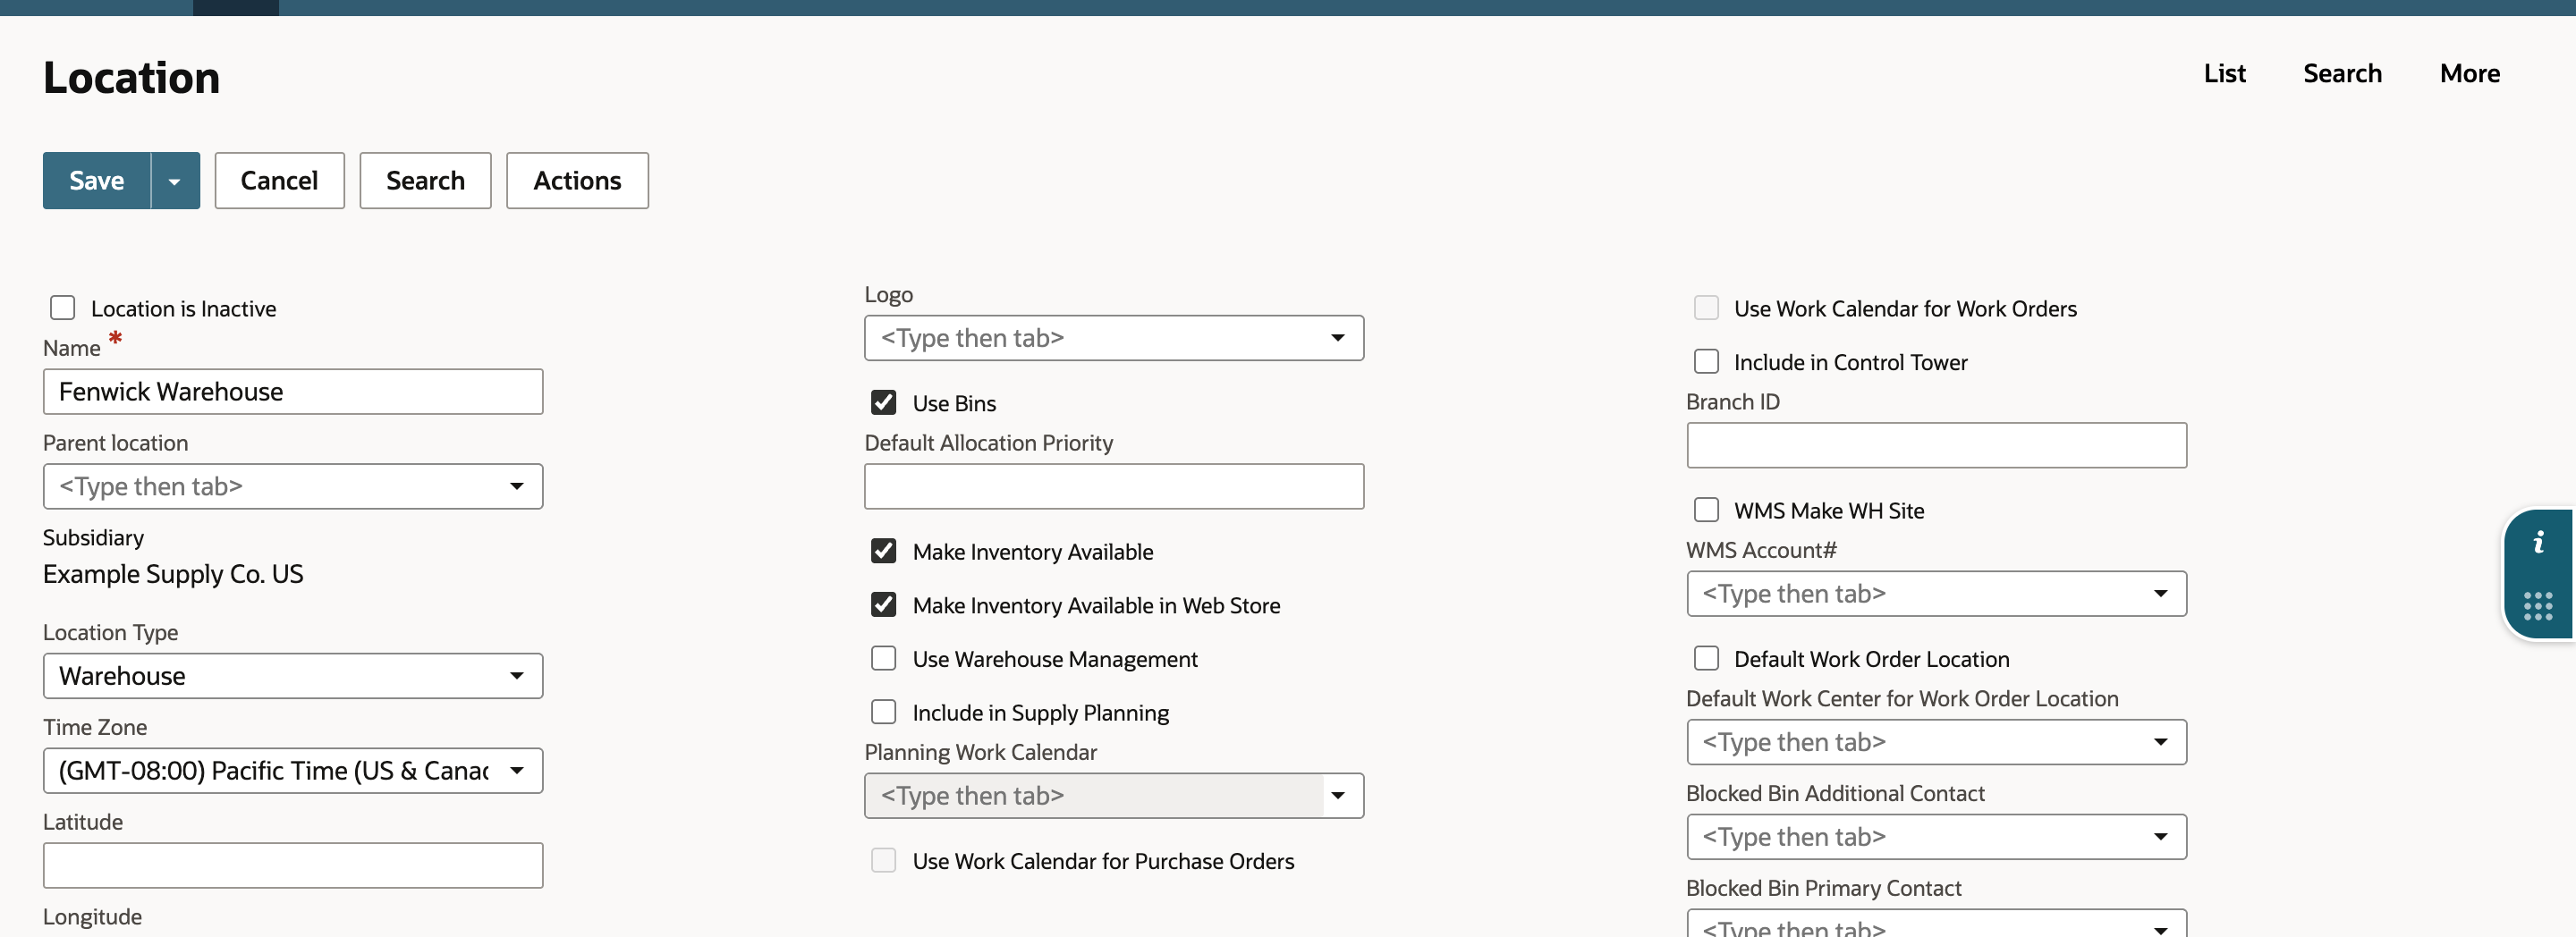Click the Save button

97,181
